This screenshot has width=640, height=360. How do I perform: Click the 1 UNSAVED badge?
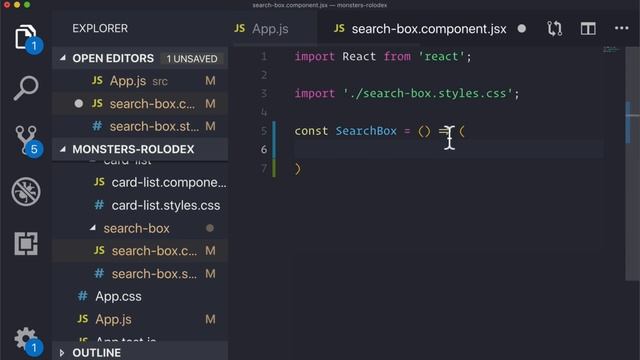[192, 59]
